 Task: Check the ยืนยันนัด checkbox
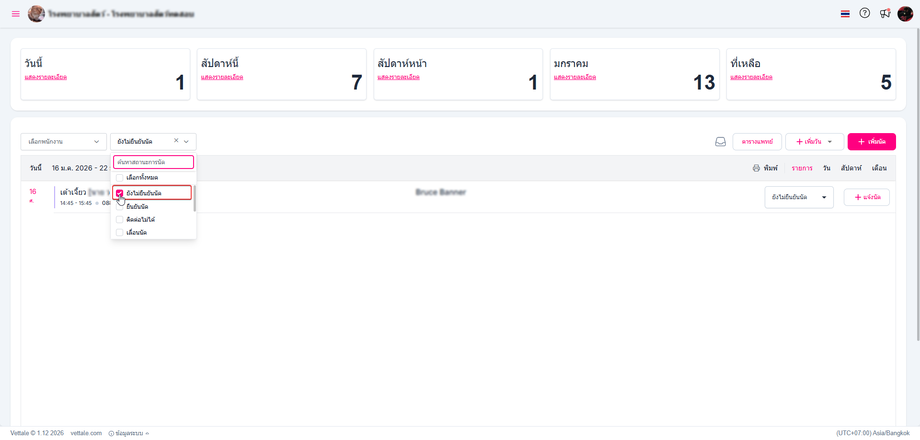pyautogui.click(x=120, y=207)
